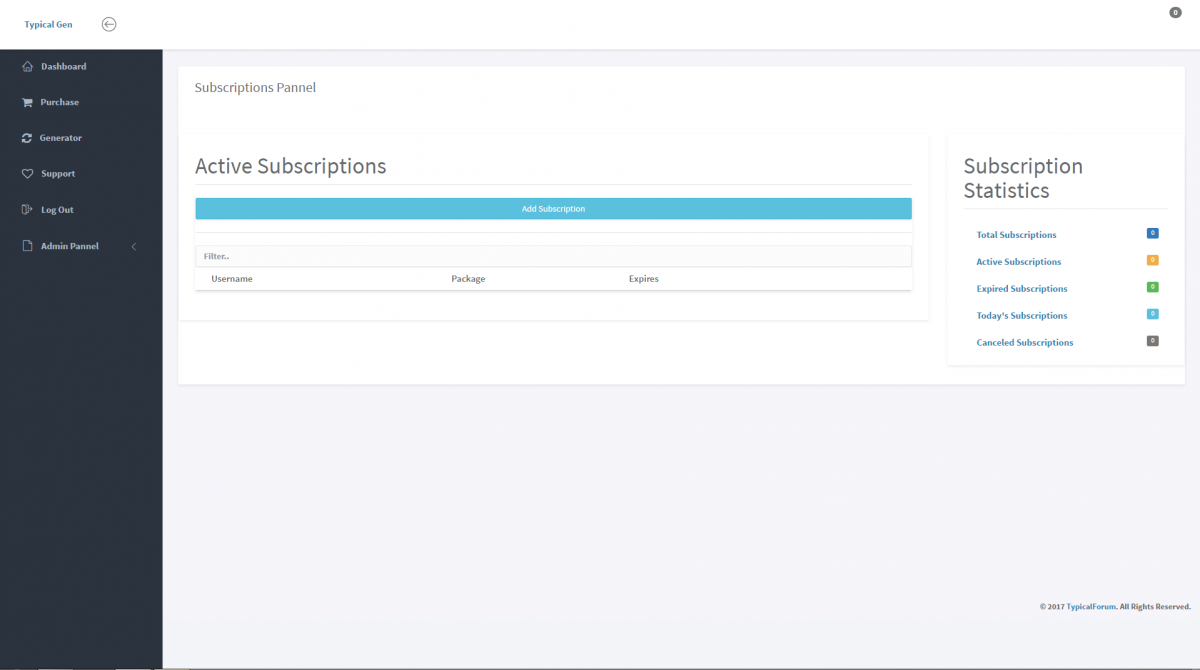
Task: Open Expired Subscriptions statistics link
Action: coord(1022,289)
